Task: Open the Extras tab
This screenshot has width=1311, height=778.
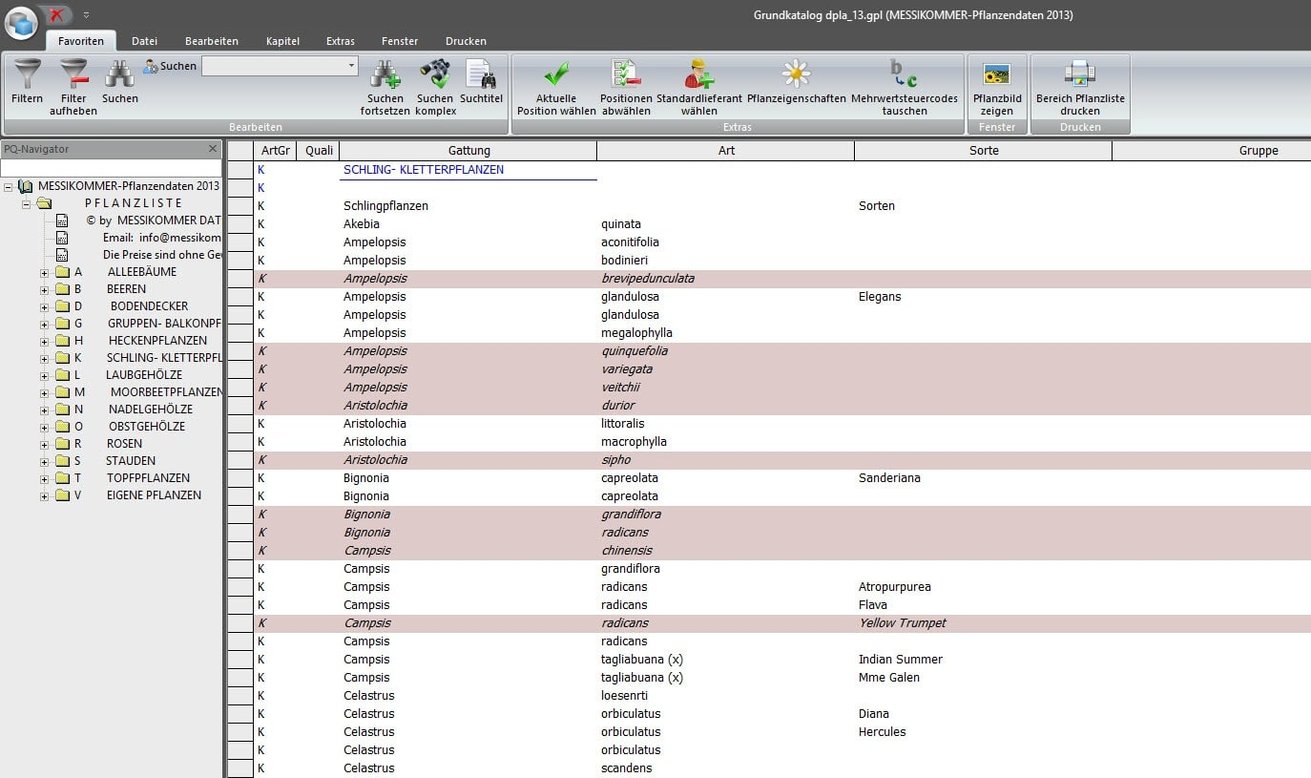Action: 340,41
